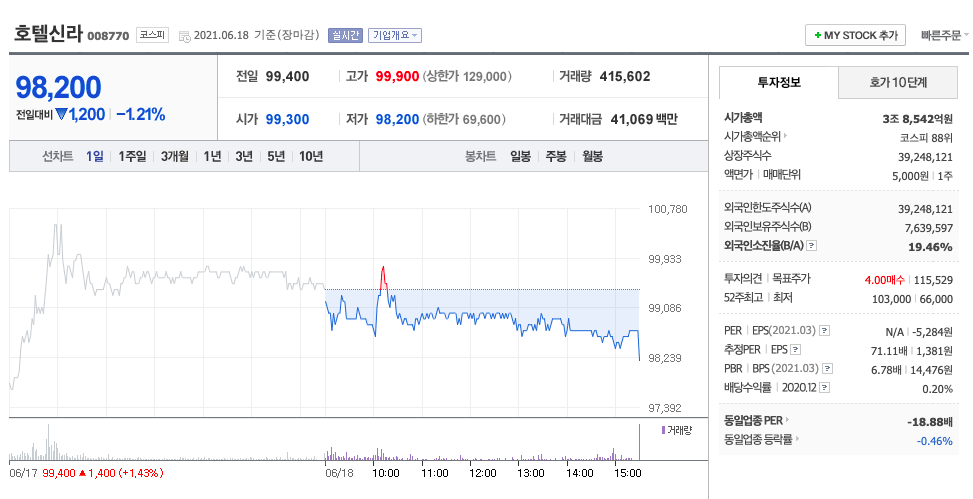Click the 코스피 88위 ranking value

pyautogui.click(x=926, y=138)
